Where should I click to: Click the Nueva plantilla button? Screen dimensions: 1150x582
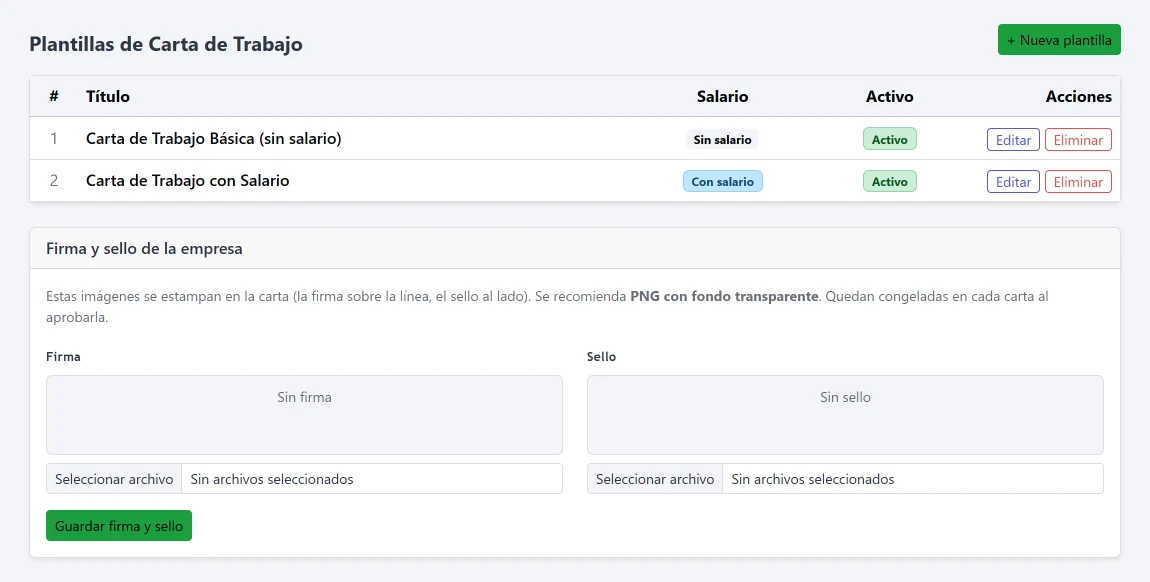[1059, 40]
